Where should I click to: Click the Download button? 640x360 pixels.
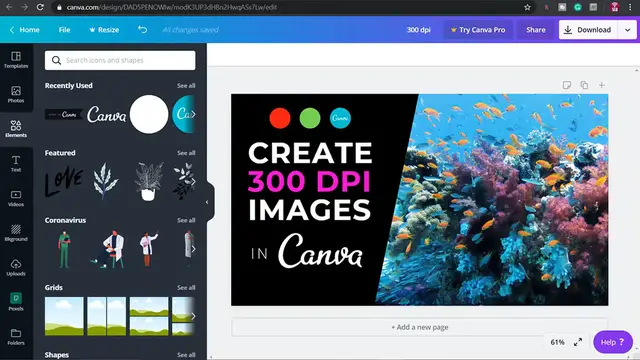[588, 30]
